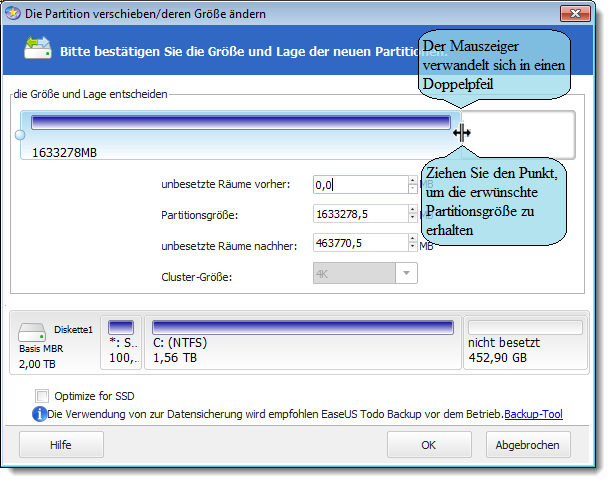Click the double-arrow resize handle on partition bar

coord(461,132)
